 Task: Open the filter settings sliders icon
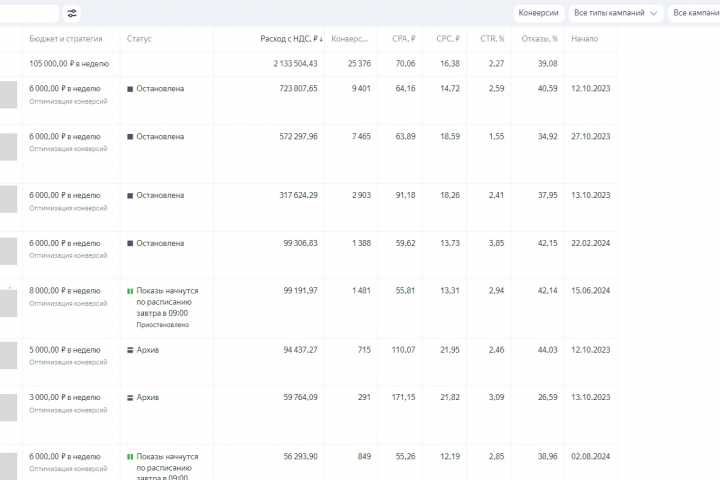(x=72, y=13)
